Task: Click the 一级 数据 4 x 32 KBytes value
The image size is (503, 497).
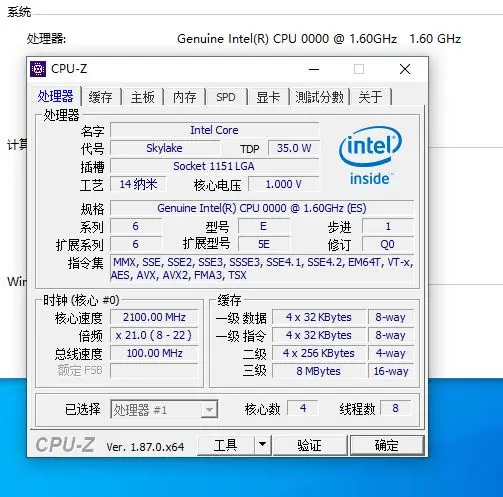Action: [319, 317]
